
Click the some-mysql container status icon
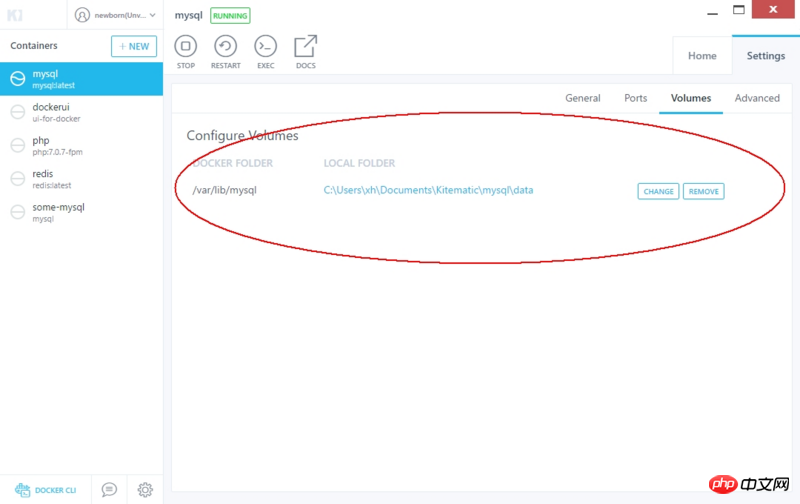pos(18,212)
